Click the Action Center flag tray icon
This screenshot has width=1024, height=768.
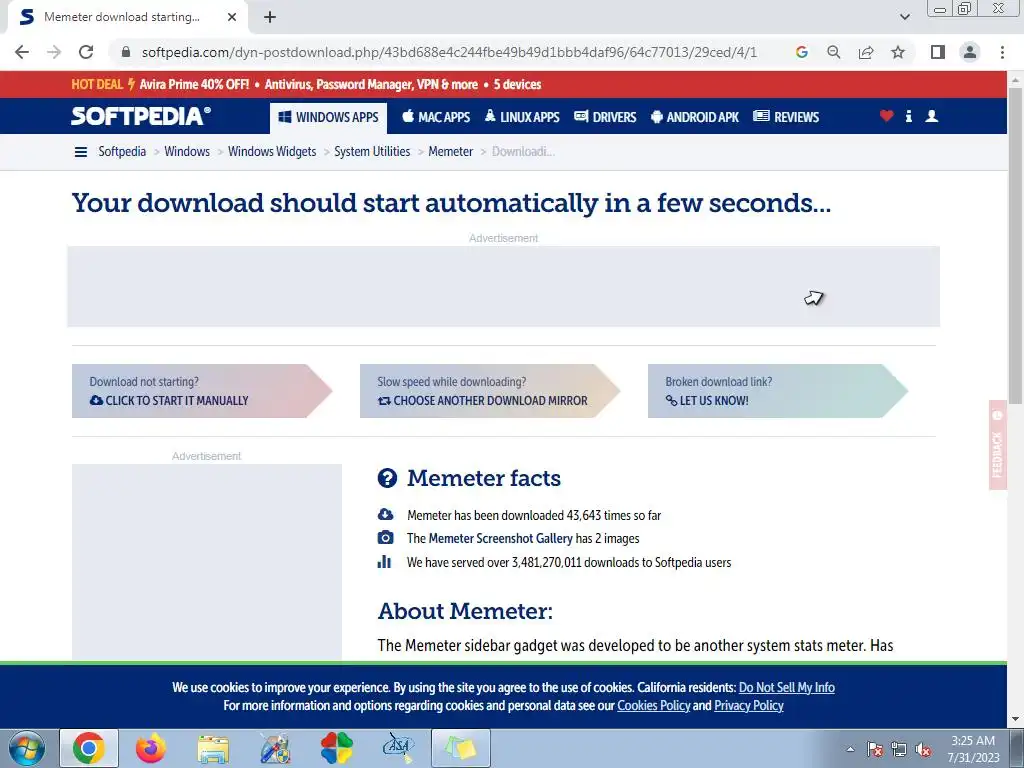pos(875,749)
